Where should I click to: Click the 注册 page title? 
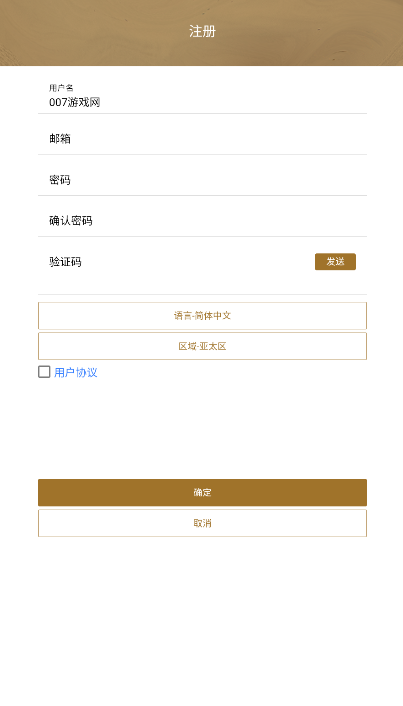point(202,32)
